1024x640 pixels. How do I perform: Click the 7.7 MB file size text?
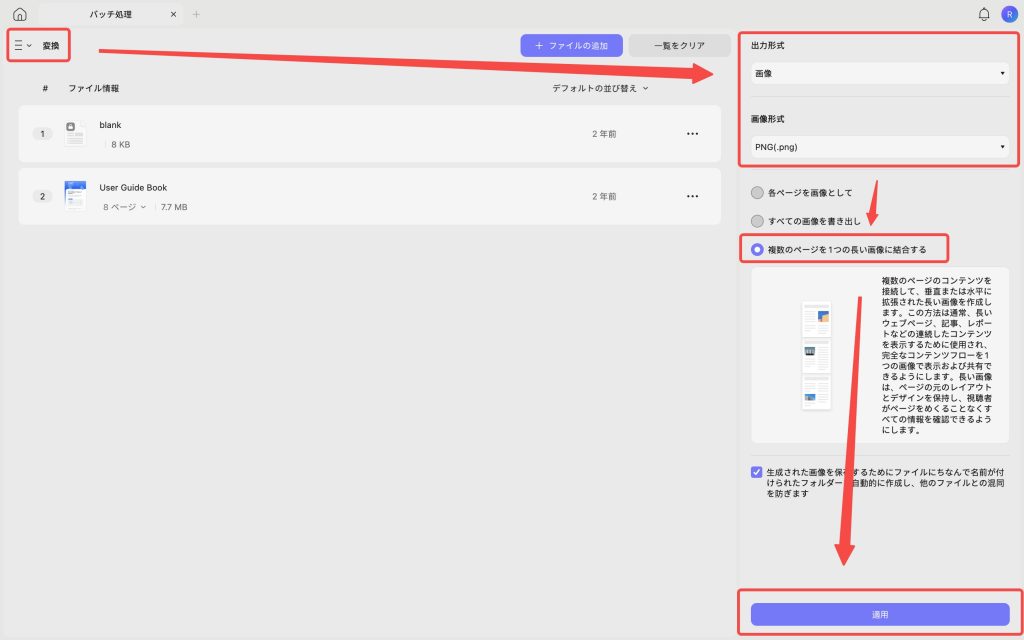point(174,207)
